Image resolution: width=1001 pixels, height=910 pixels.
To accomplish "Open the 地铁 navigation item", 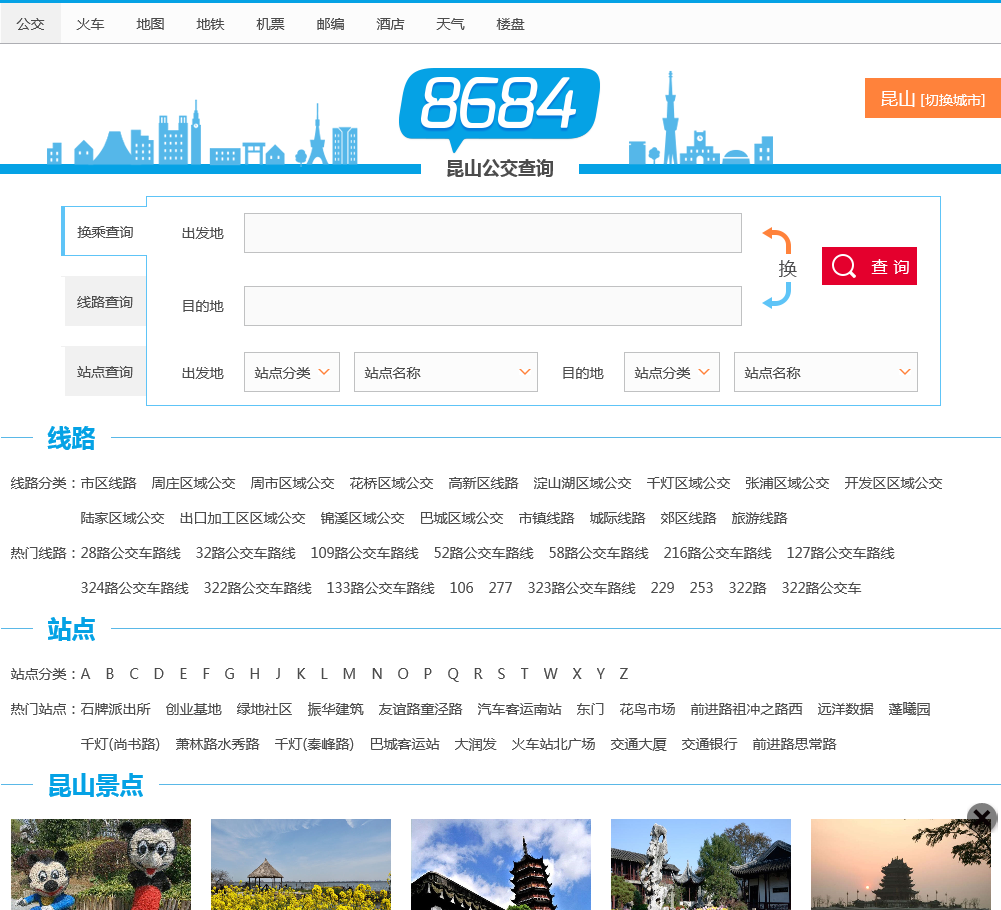I will (x=210, y=24).
